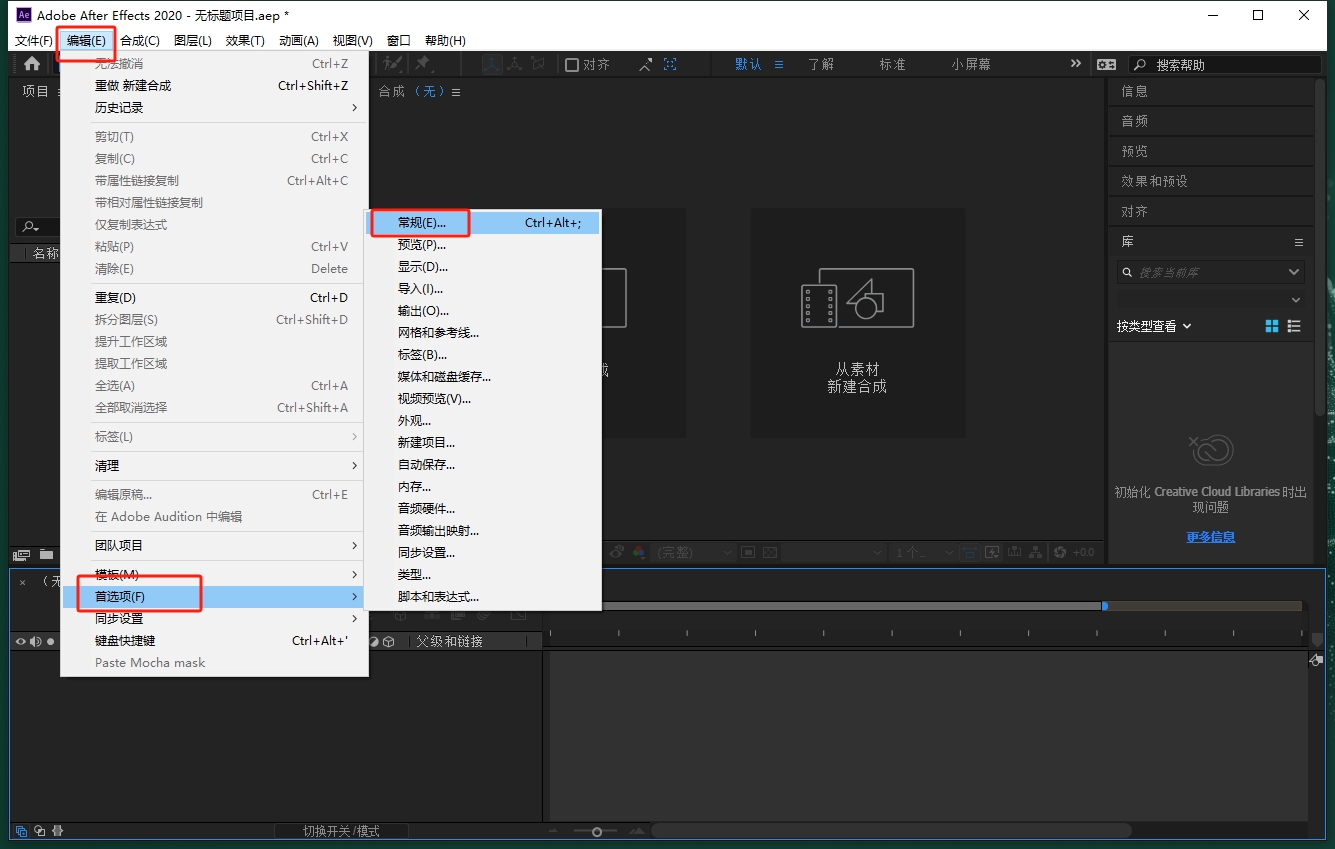Open the 合成(C) menu
This screenshot has height=849, width=1335.
click(139, 41)
